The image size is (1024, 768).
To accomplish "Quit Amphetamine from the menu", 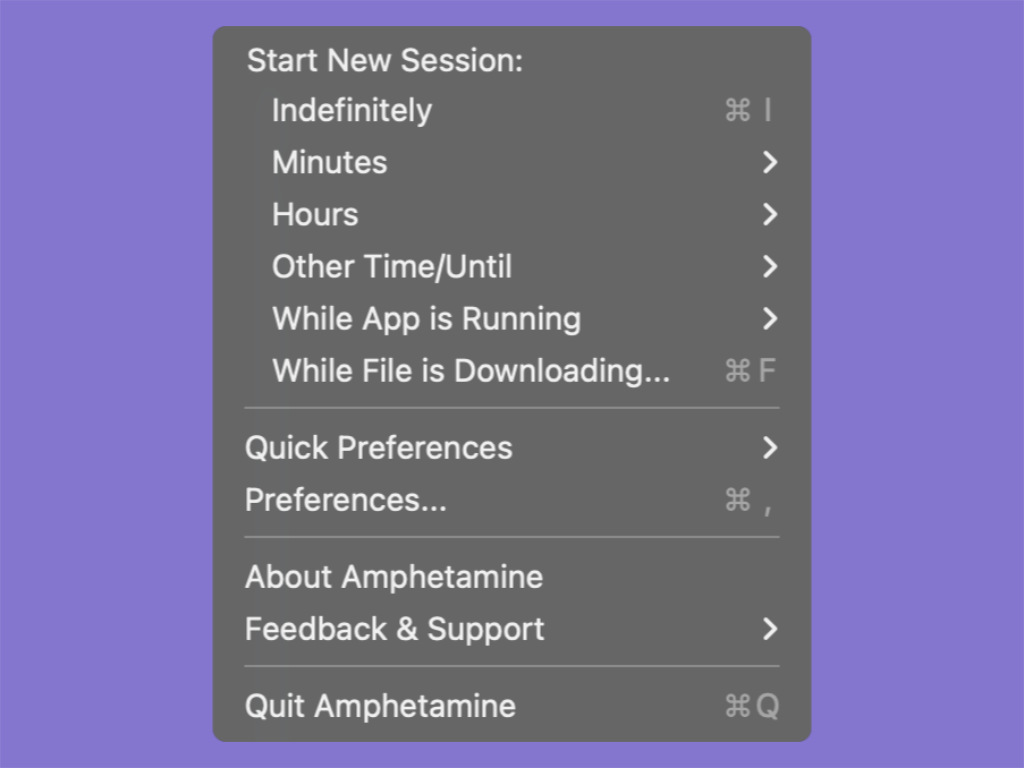I will [x=380, y=706].
